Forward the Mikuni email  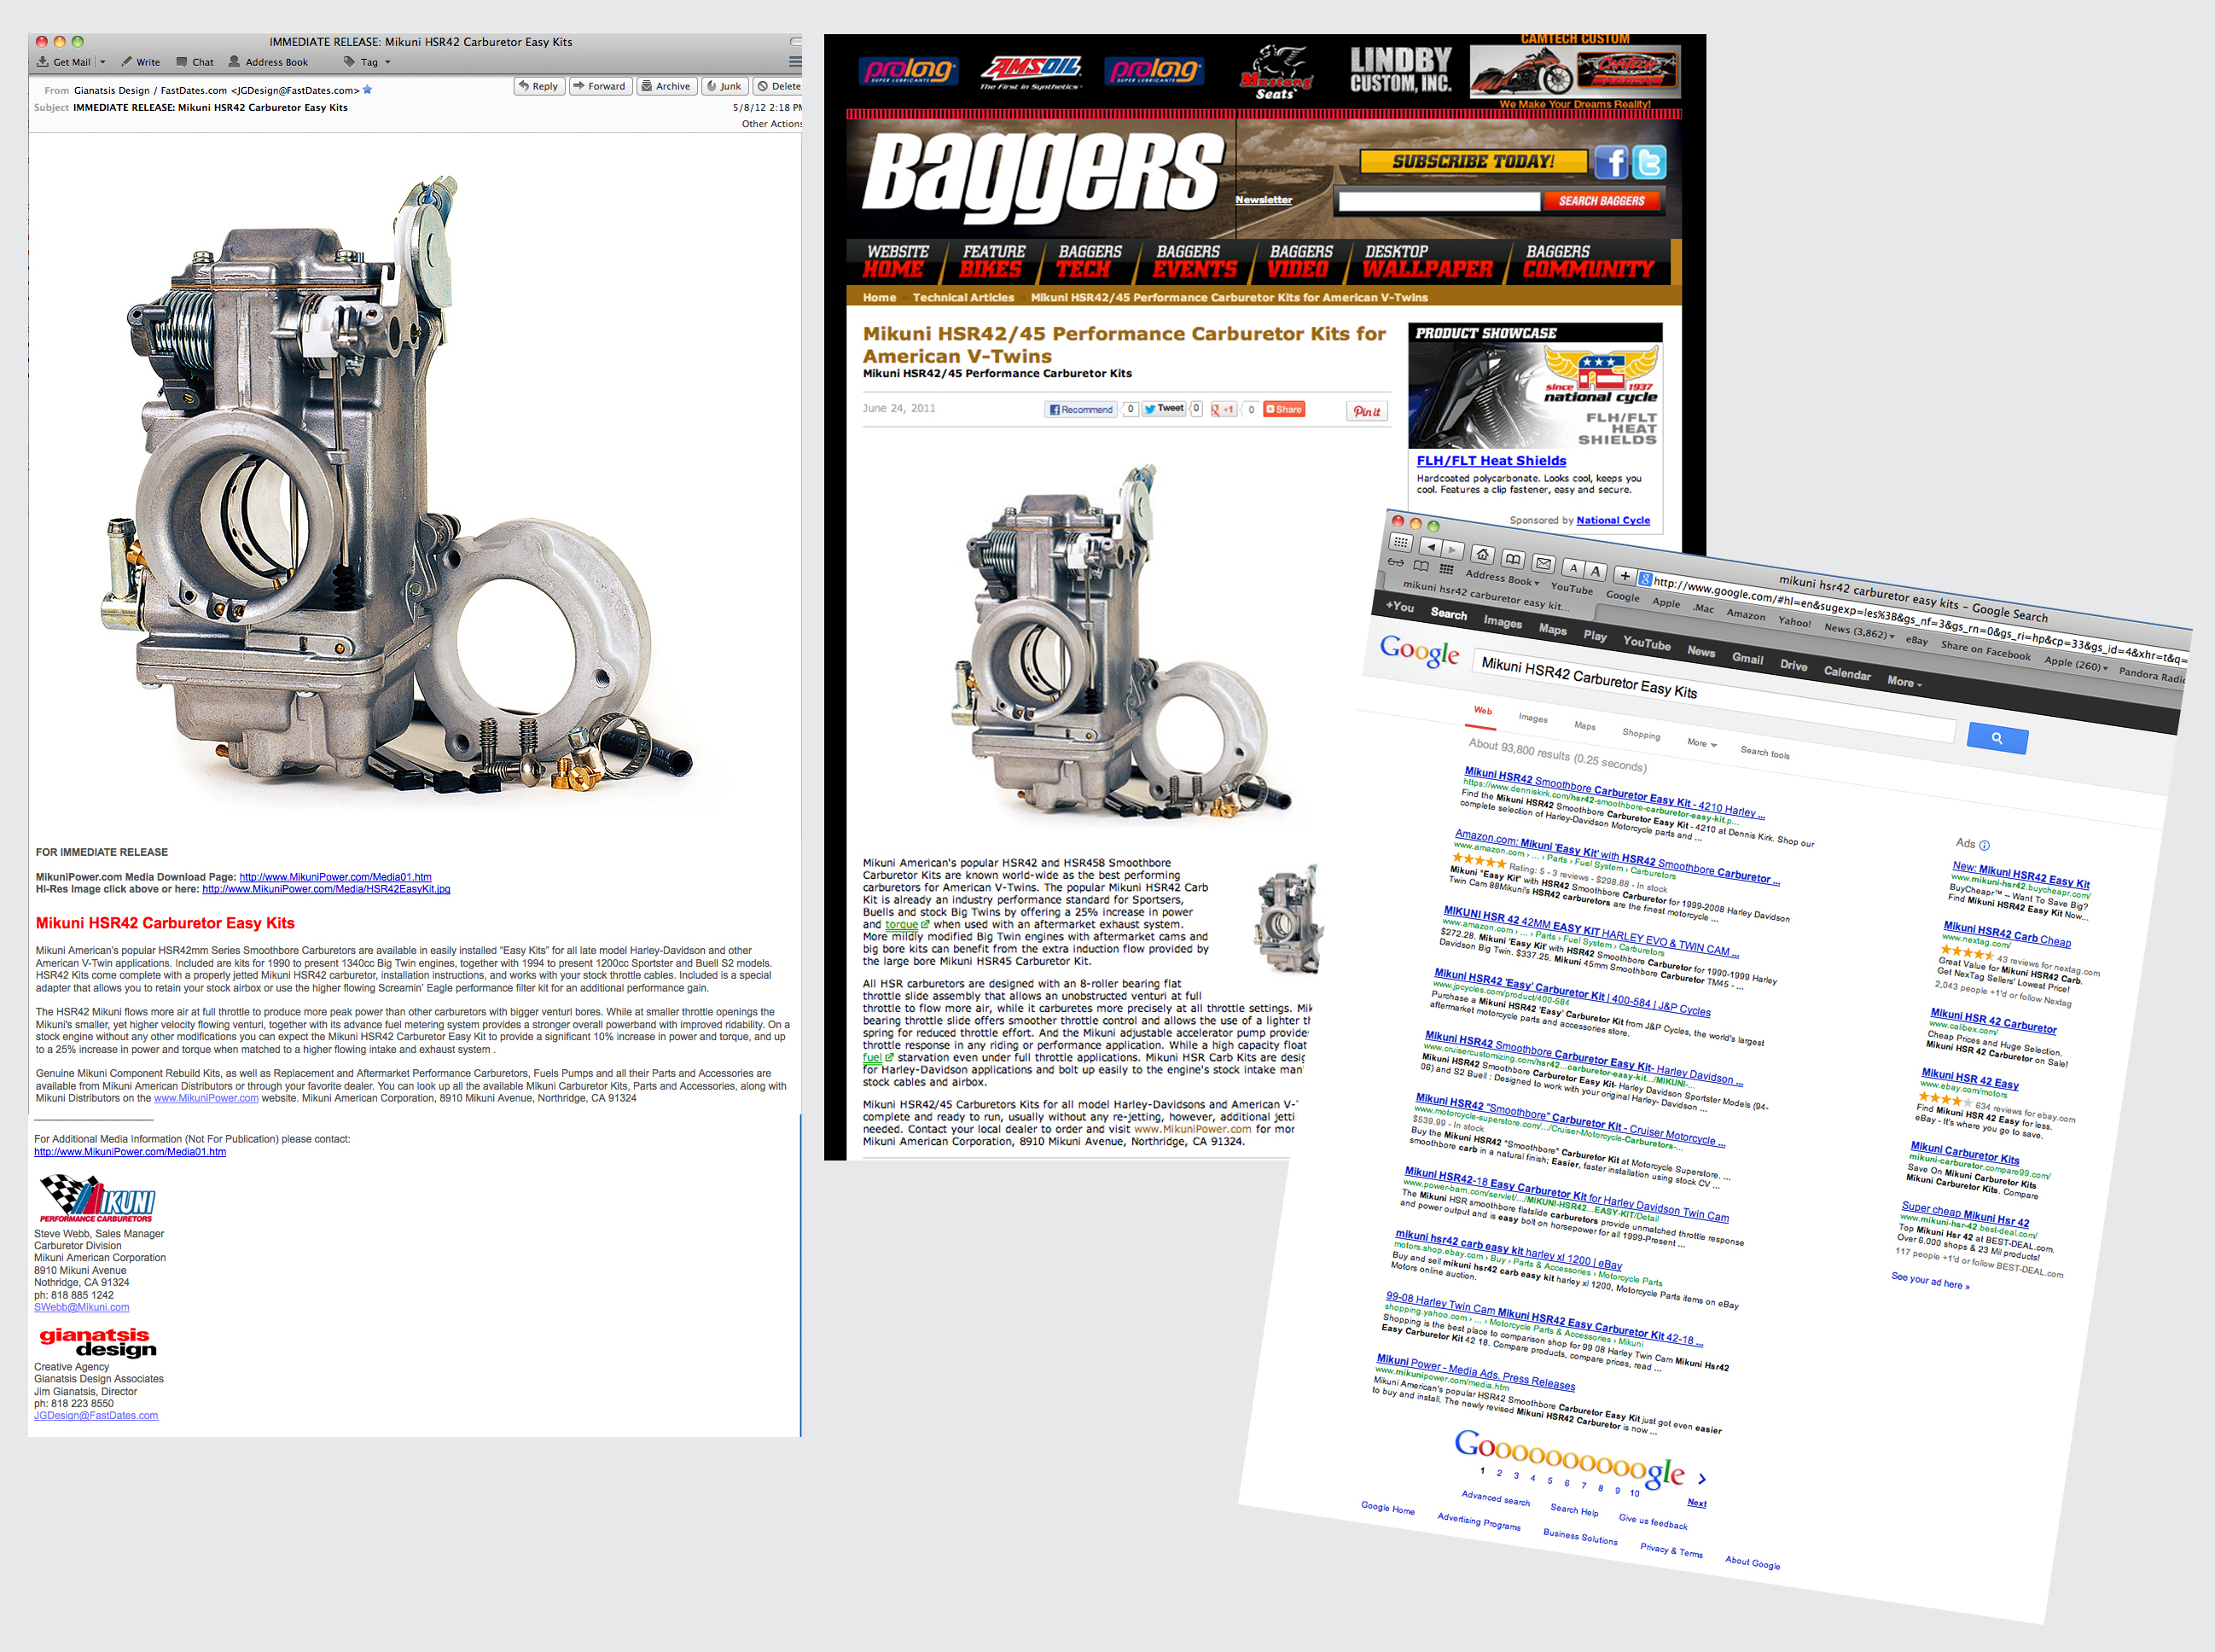pyautogui.click(x=600, y=86)
